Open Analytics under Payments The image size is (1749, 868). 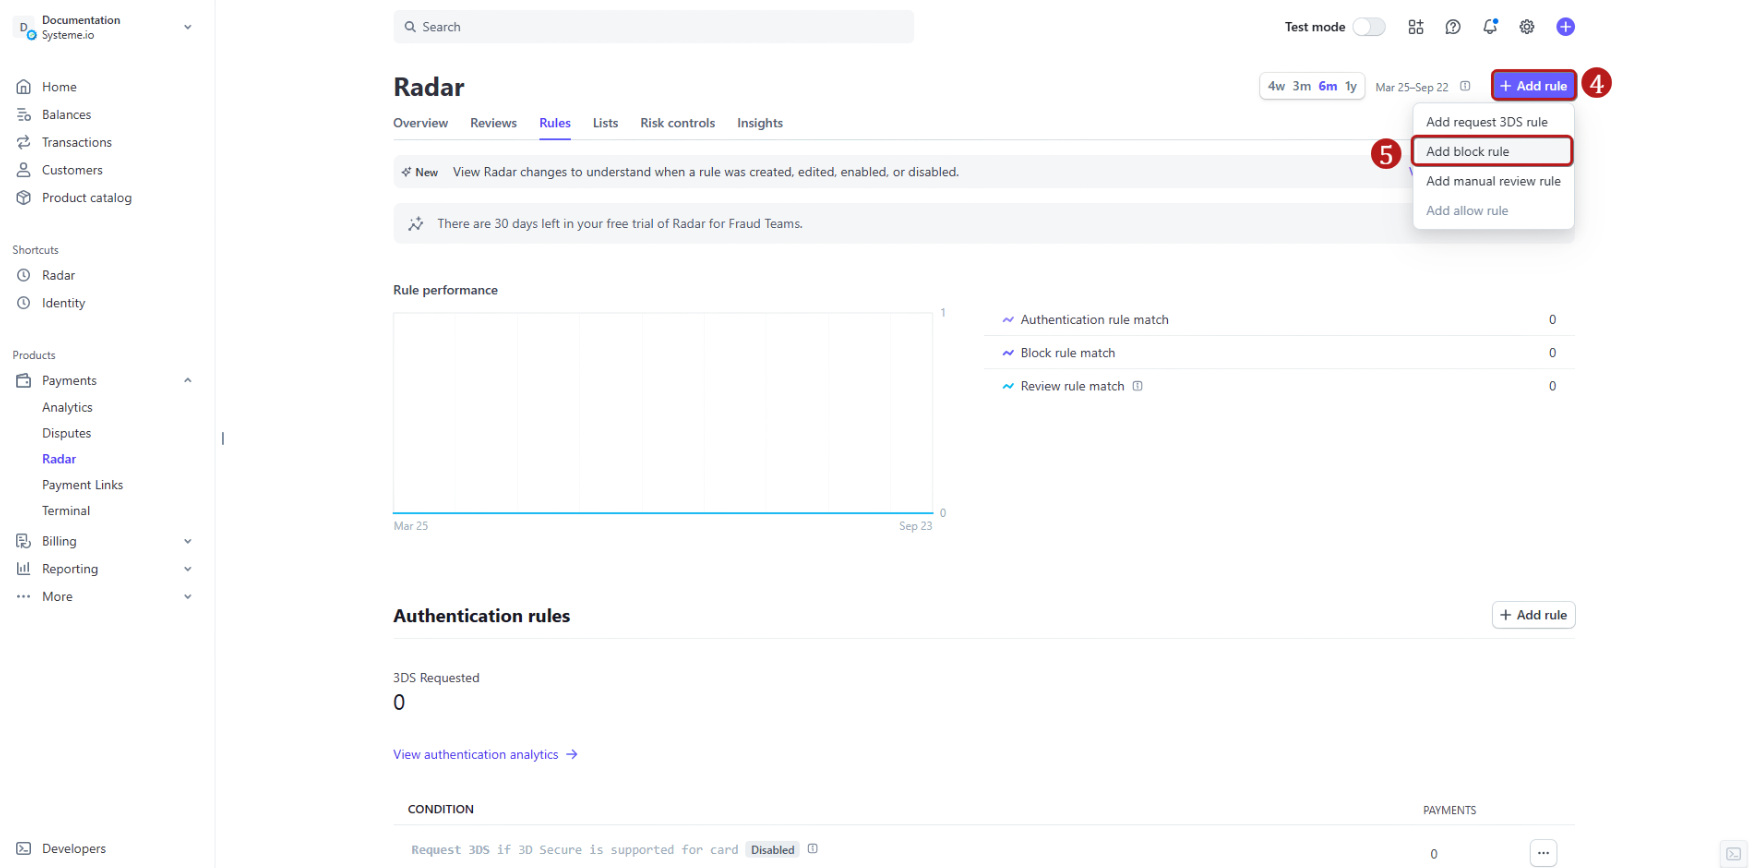(x=67, y=408)
